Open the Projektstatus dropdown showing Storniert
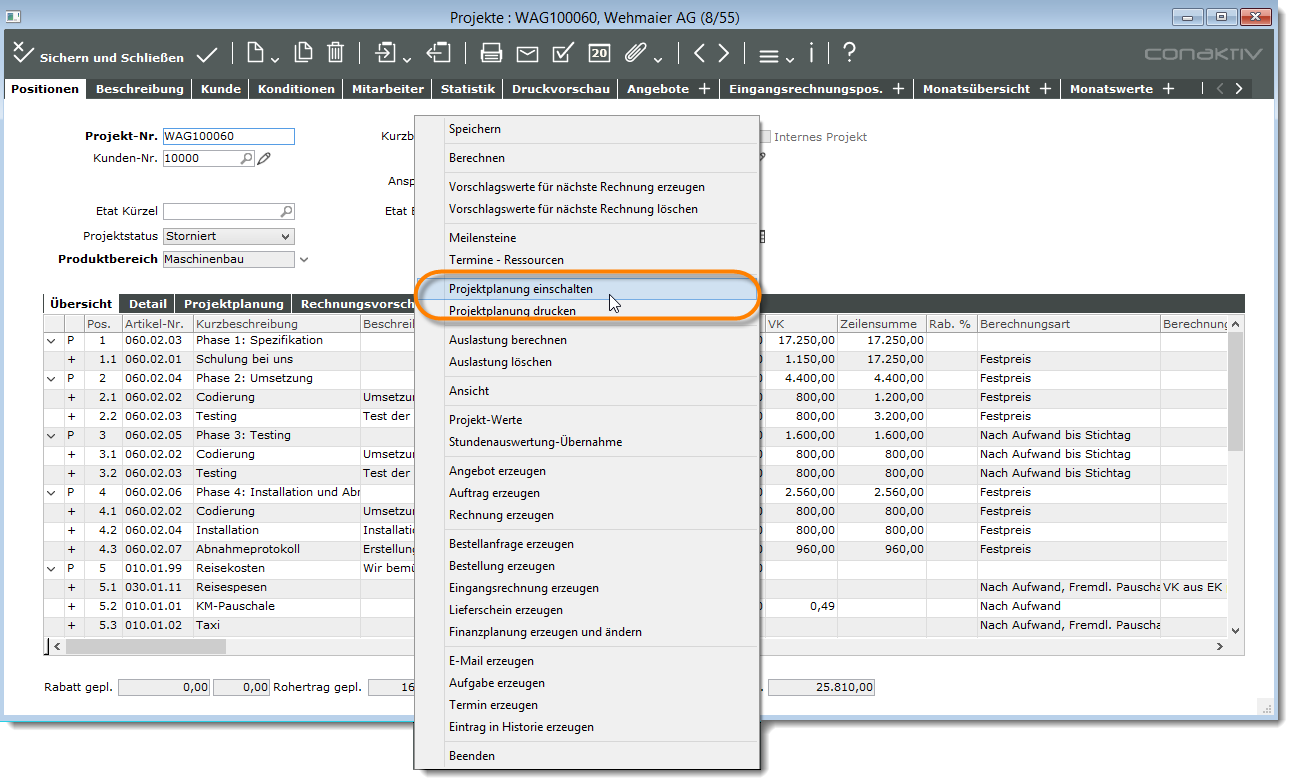1292x779 pixels. 285,237
